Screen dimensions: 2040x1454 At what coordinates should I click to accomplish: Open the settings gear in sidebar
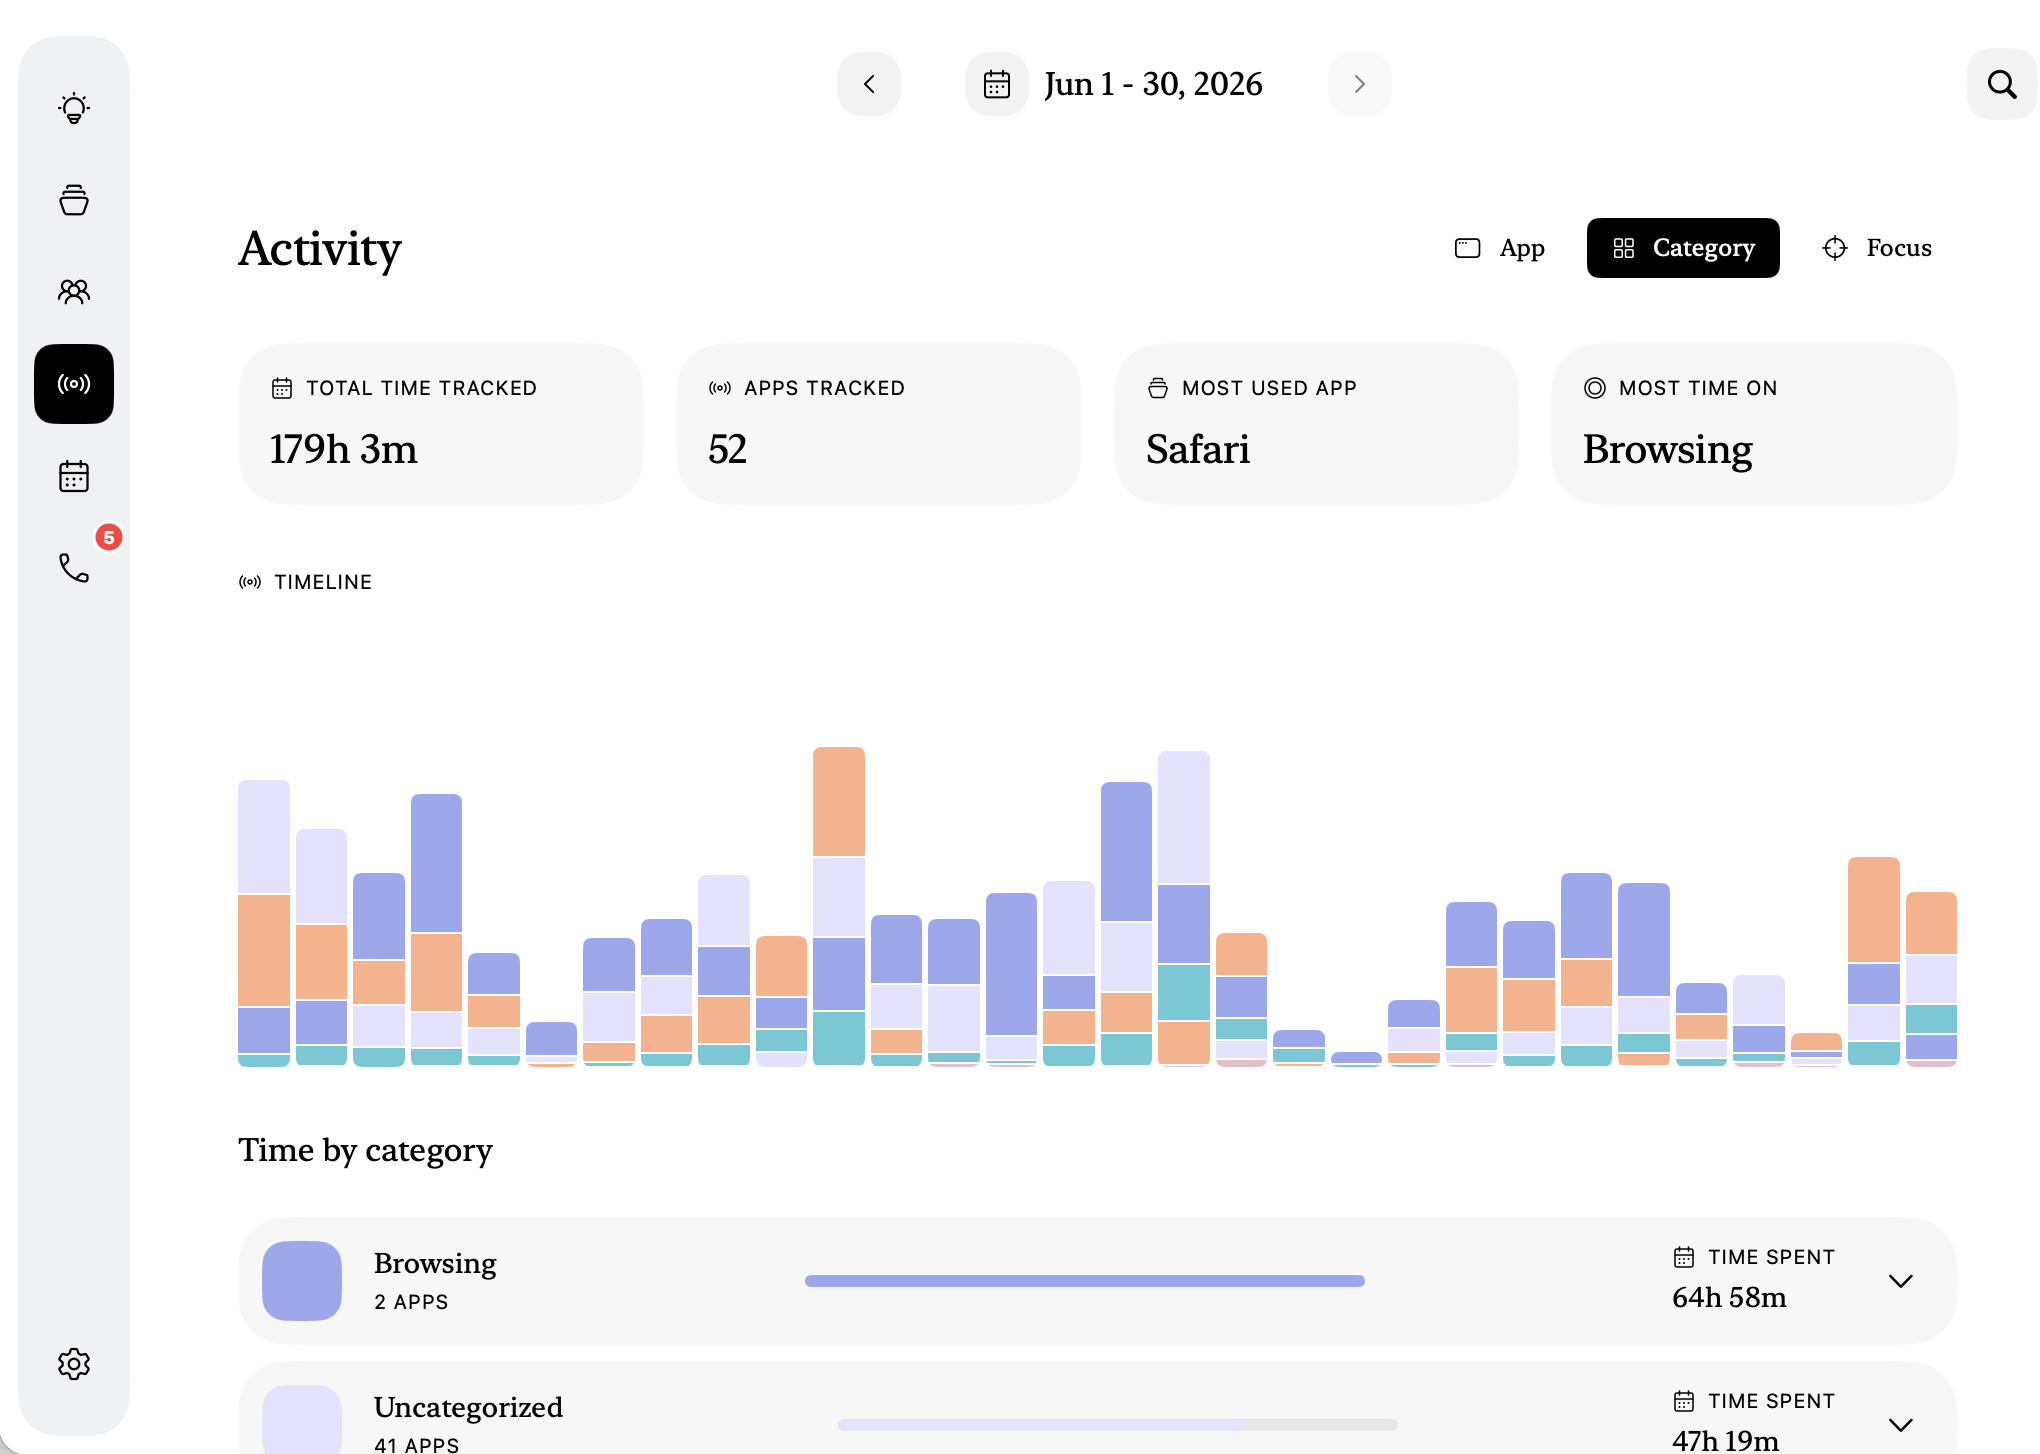(x=74, y=1364)
